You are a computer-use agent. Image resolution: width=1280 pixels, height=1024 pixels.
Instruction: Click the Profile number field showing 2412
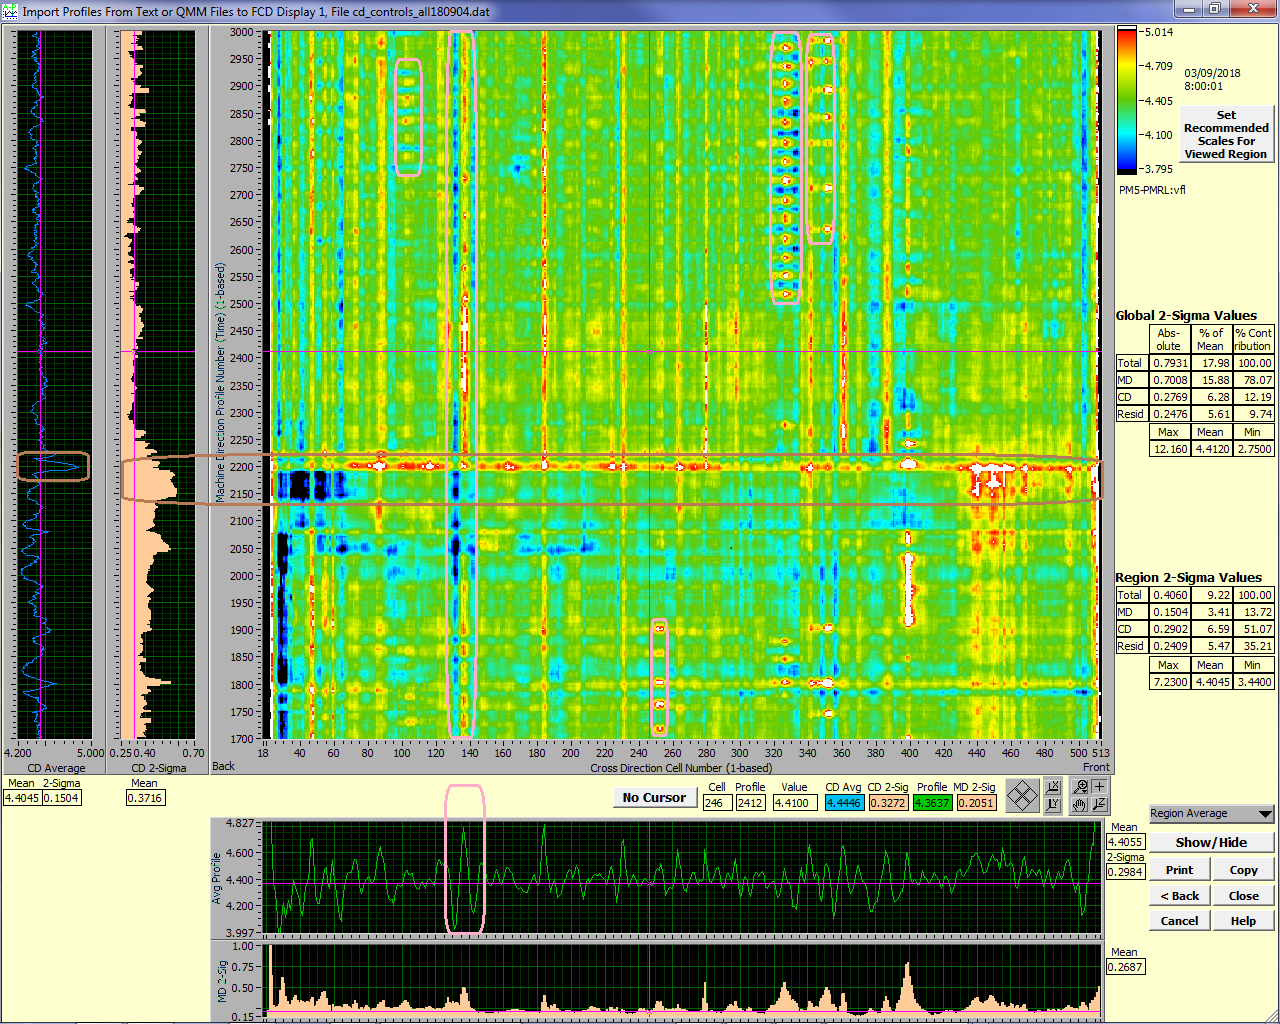[750, 803]
